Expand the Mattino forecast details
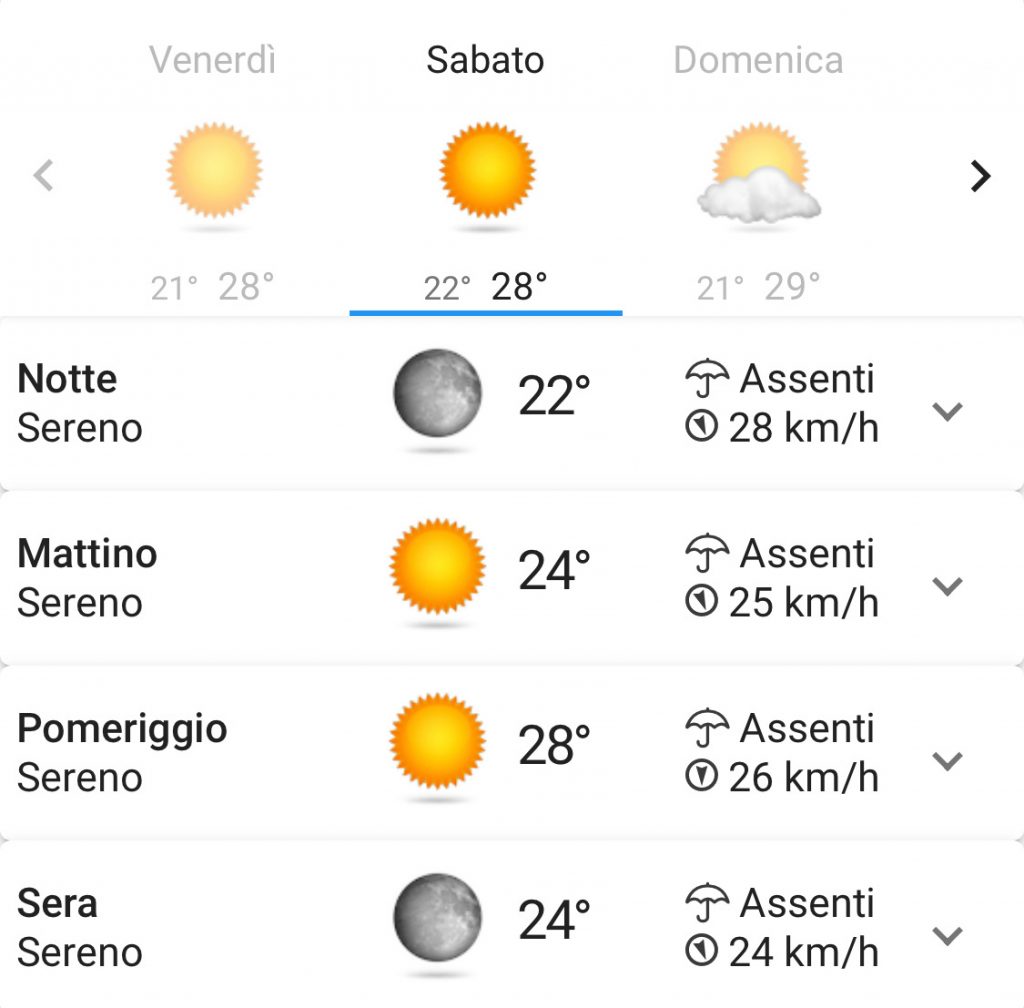 [948, 586]
